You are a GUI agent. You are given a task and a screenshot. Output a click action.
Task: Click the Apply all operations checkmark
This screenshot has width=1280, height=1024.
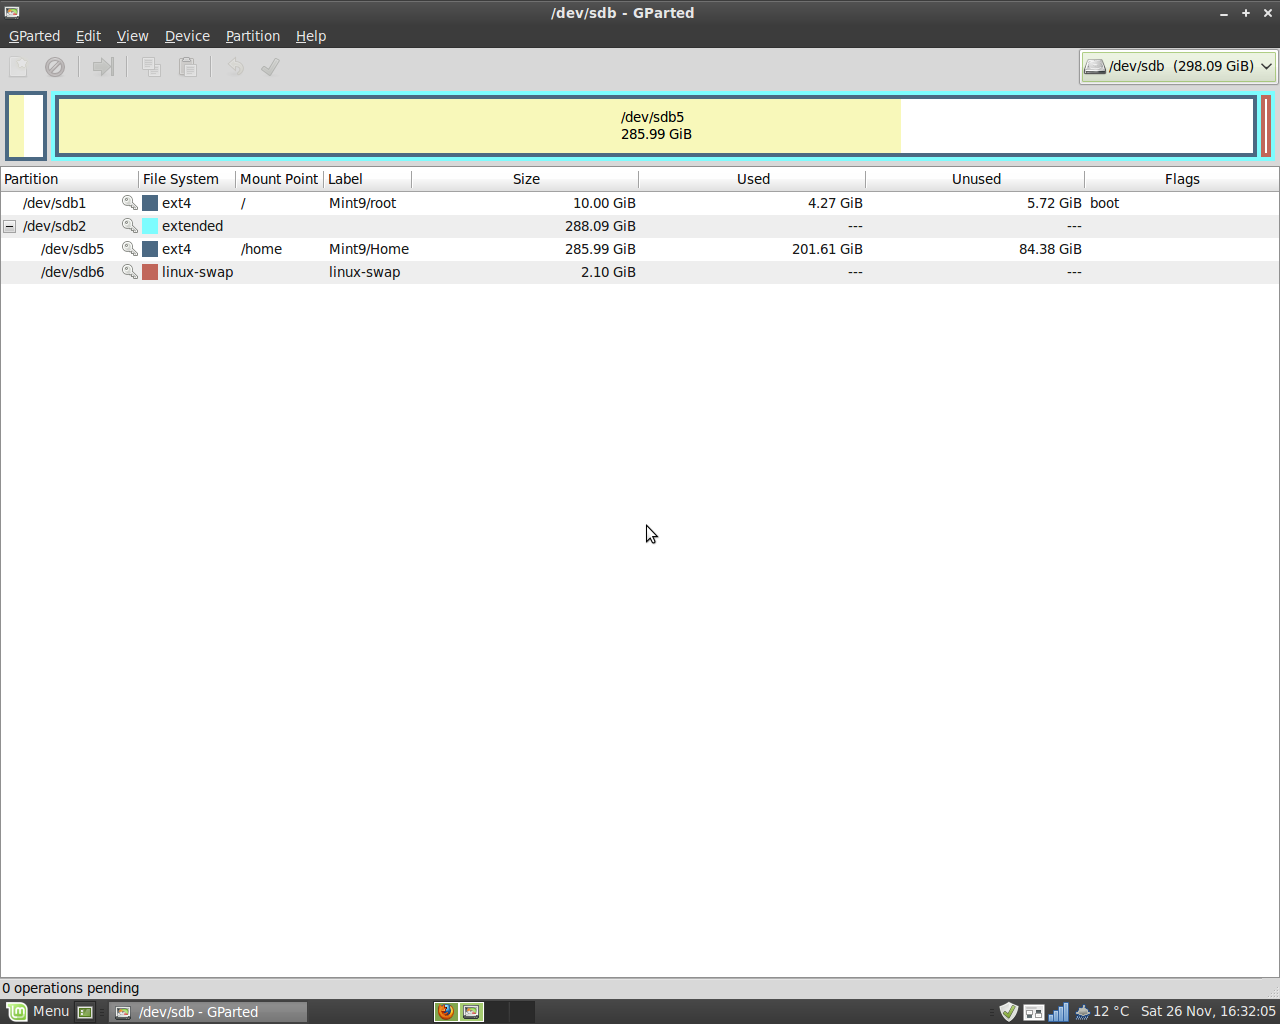(x=270, y=67)
